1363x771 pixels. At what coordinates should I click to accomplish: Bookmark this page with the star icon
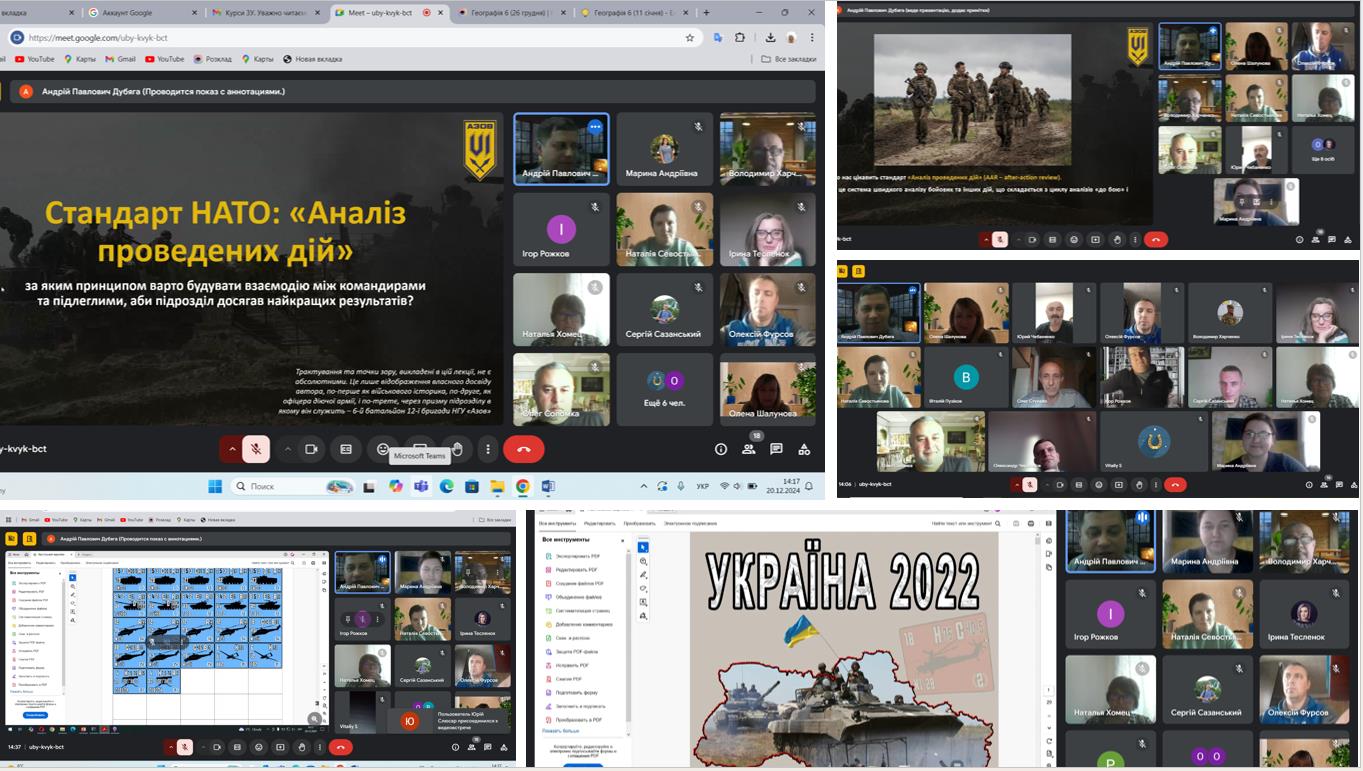(690, 38)
